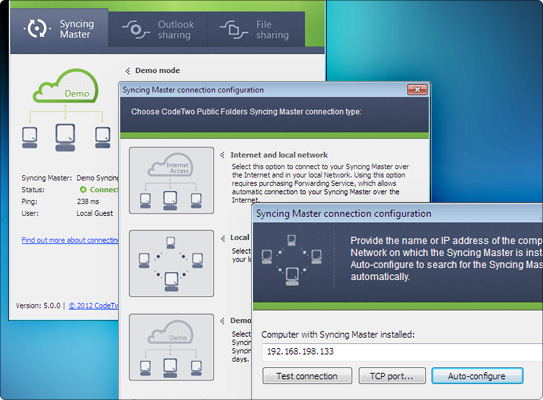Click the IP address field 192.168.198.133

tap(402, 352)
